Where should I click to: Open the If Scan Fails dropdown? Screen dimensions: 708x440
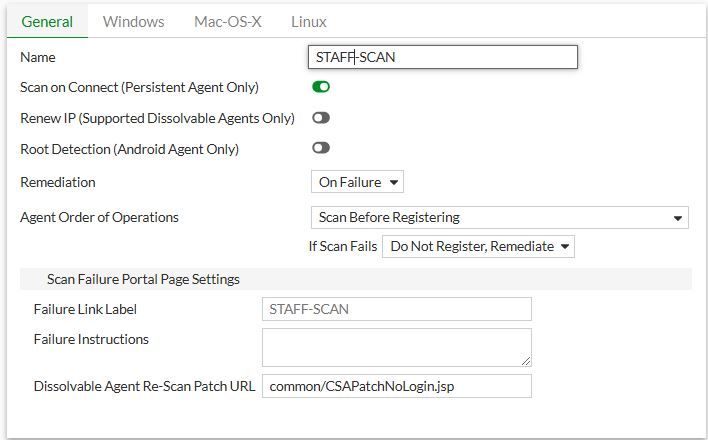478,246
